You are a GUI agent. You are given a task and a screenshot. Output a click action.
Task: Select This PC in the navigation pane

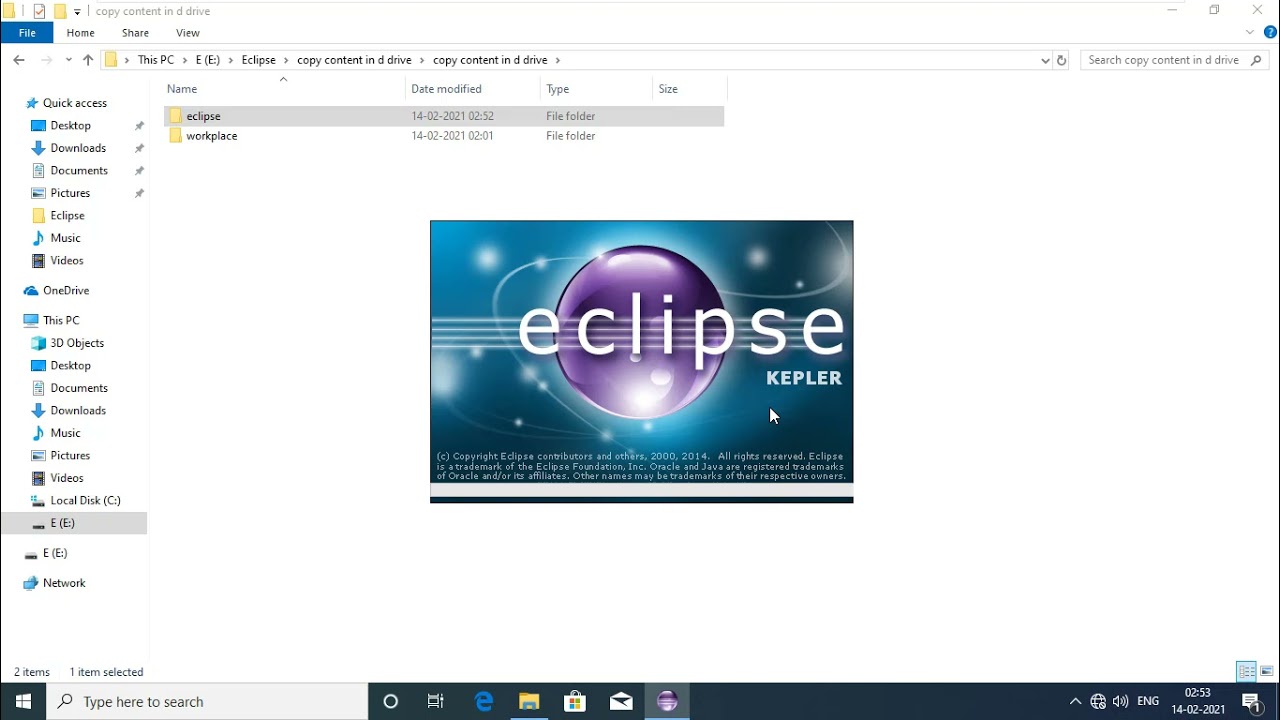click(x=61, y=321)
